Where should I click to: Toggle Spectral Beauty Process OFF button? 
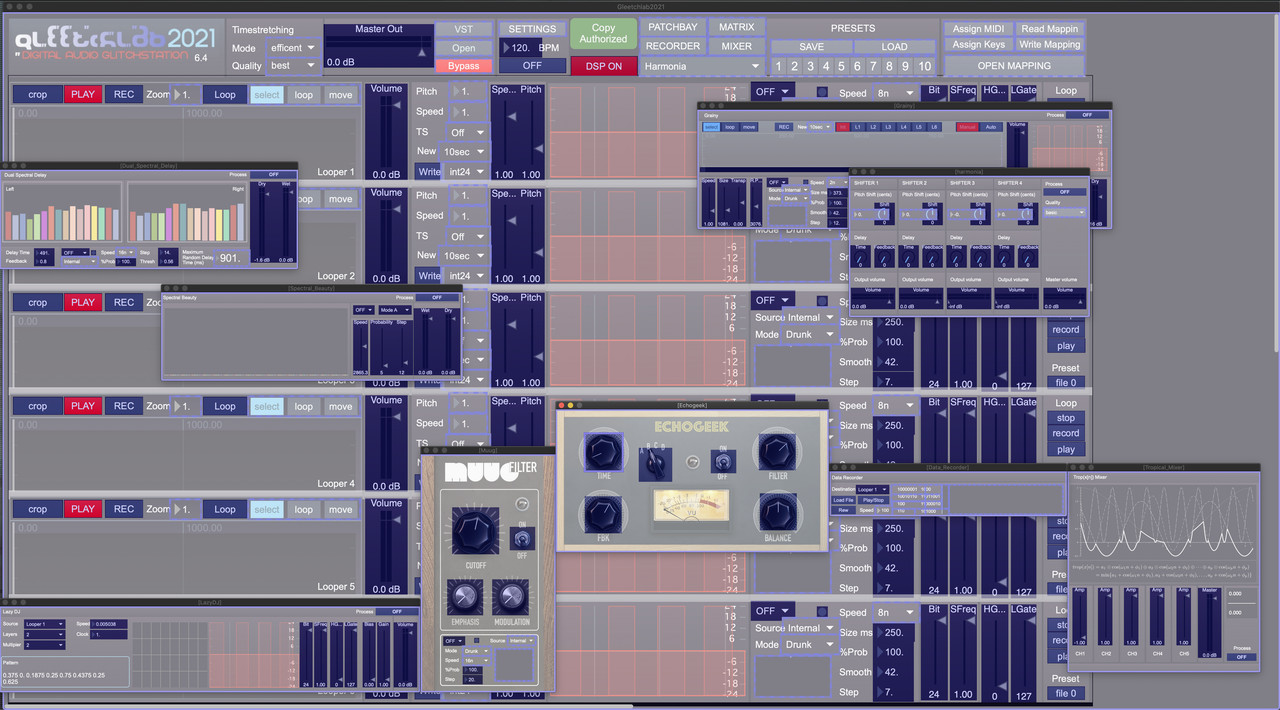(438, 297)
